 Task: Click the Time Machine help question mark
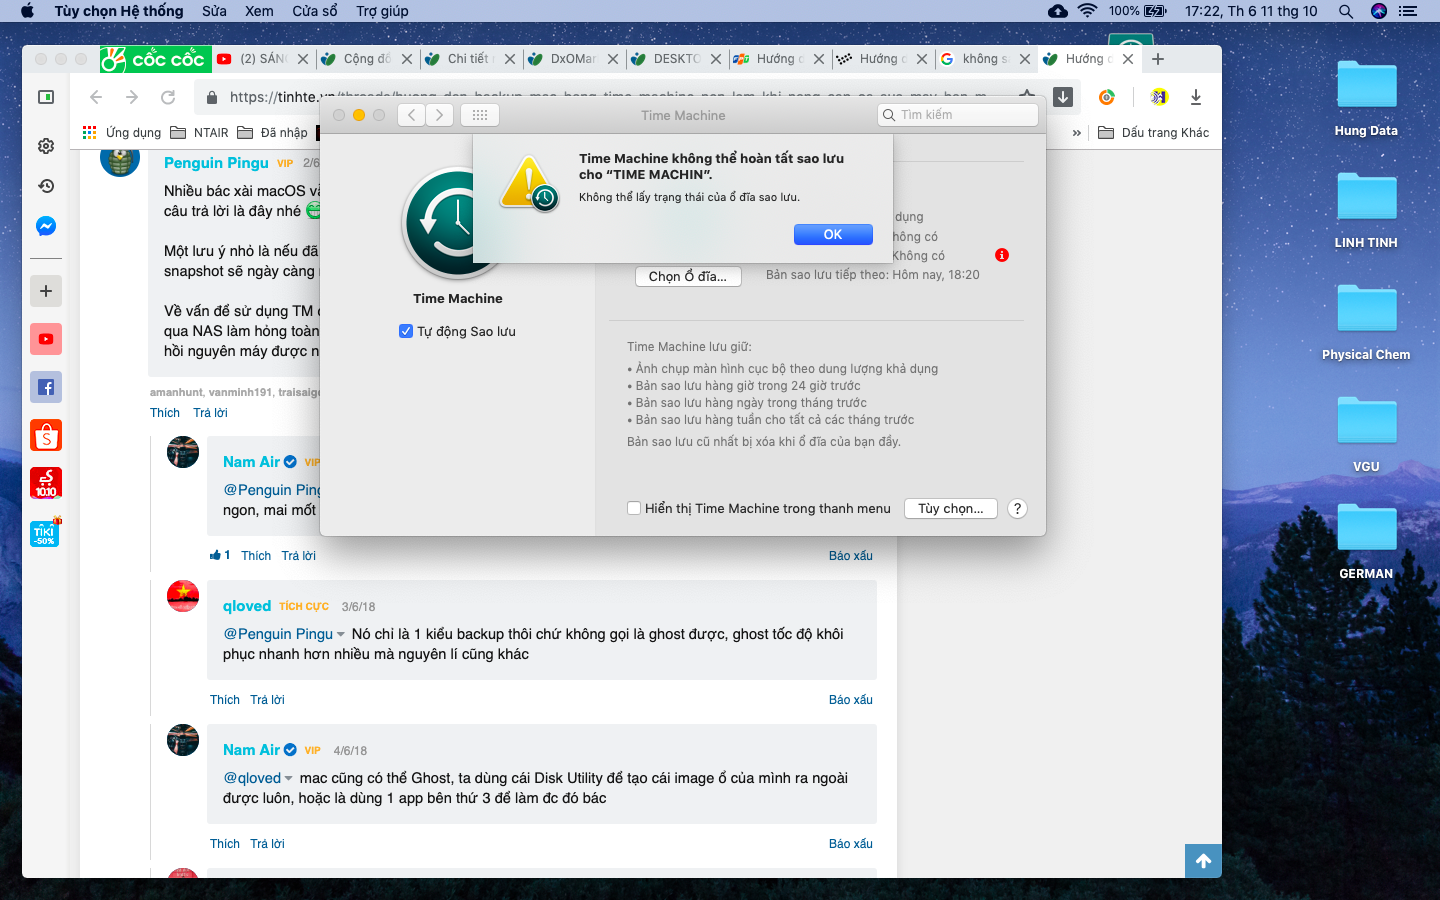tap(1017, 508)
